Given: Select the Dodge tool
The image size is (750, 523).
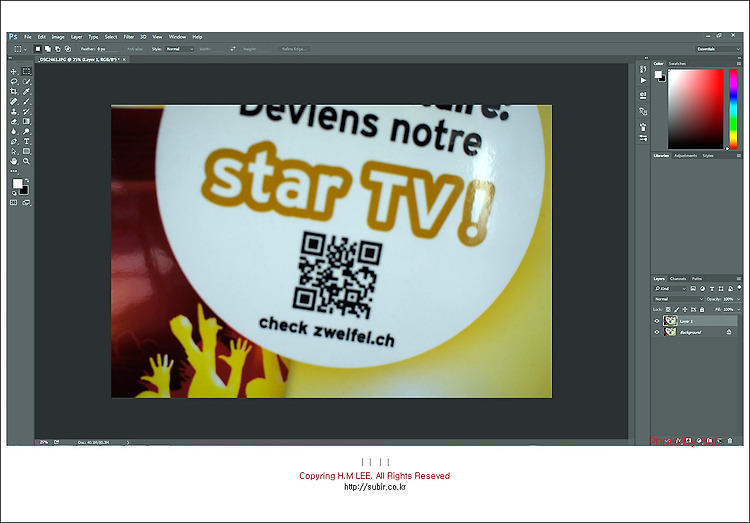Looking at the screenshot, I should point(26,132).
